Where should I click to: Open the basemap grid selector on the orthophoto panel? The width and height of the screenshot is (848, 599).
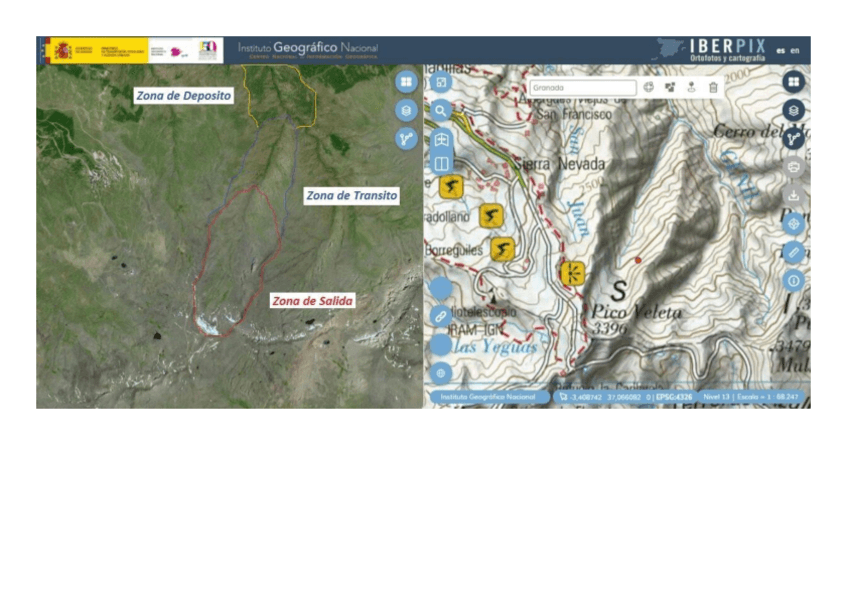406,82
